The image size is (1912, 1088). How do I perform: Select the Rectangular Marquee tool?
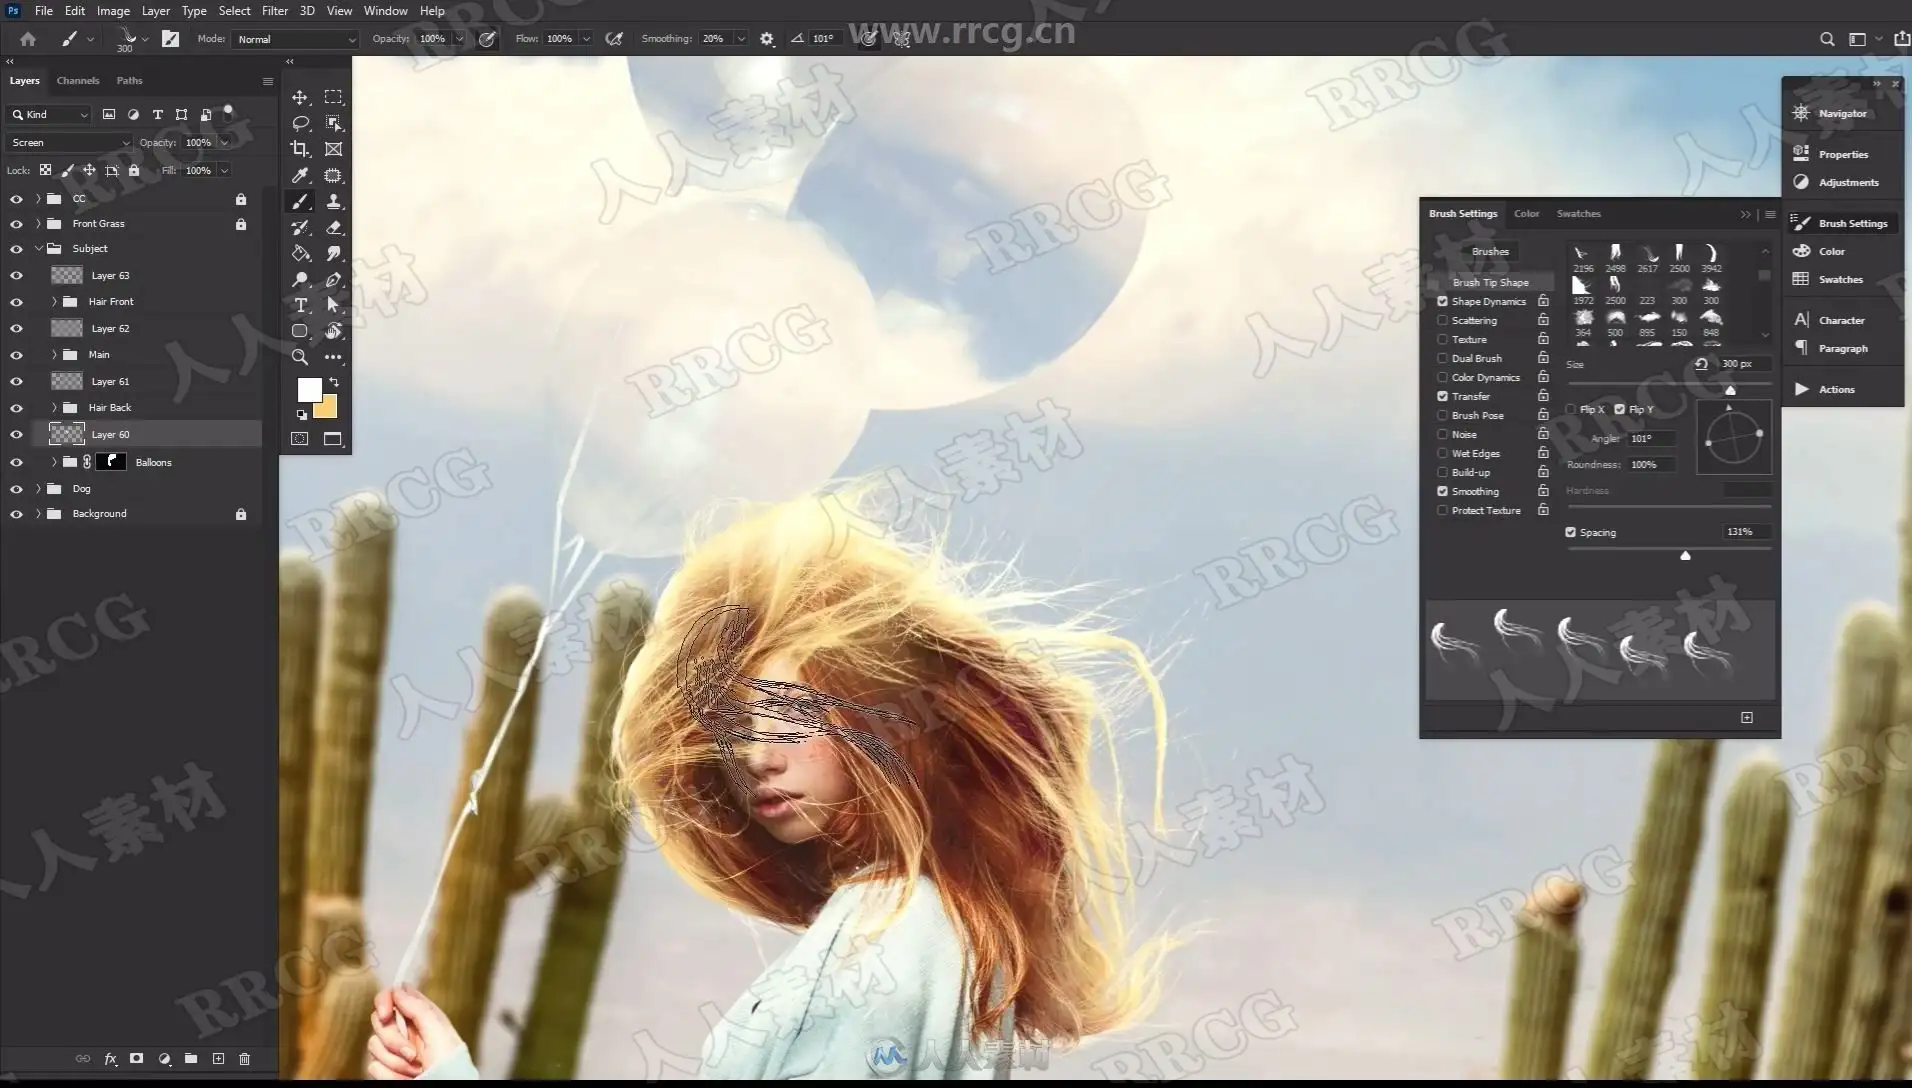(334, 97)
